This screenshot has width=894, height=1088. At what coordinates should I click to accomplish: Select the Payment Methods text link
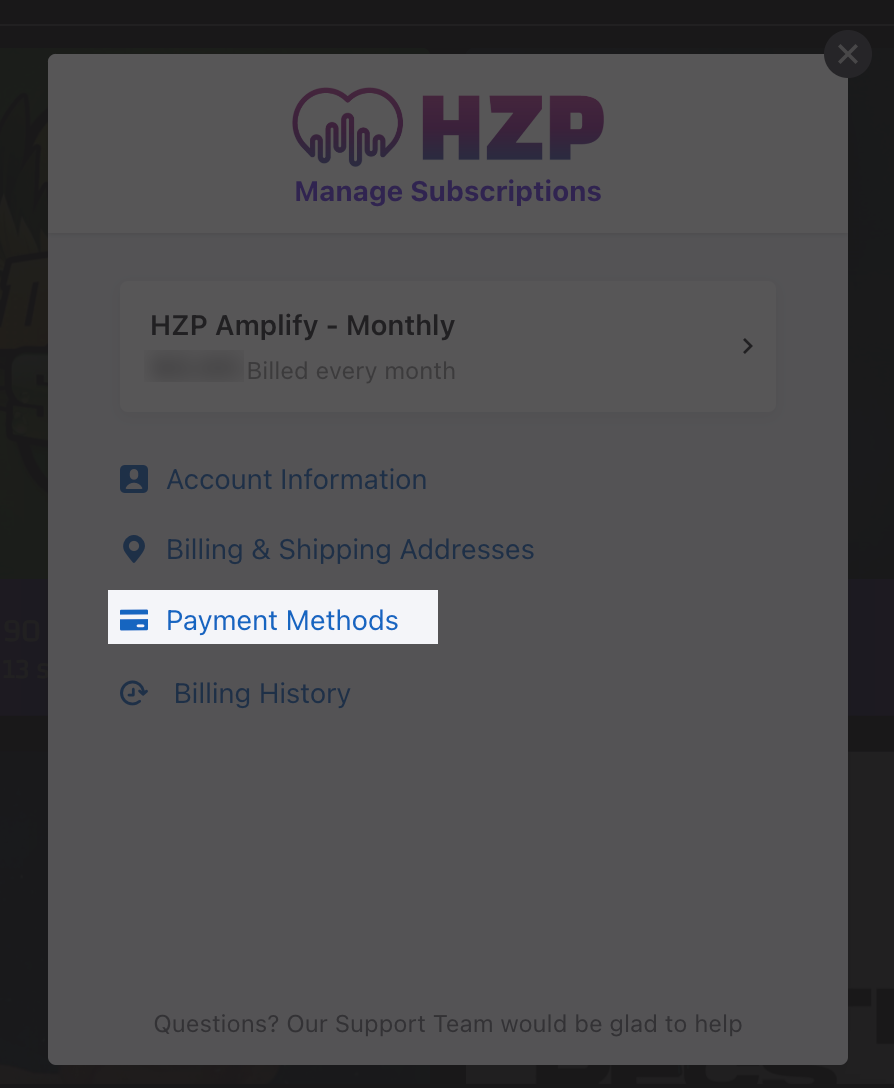coord(282,620)
